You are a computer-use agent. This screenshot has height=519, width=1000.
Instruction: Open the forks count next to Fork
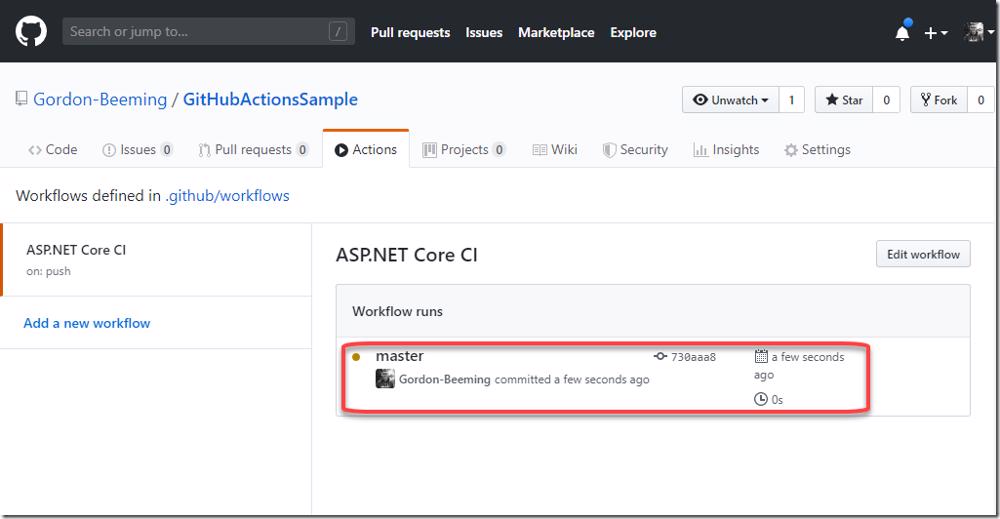point(981,100)
